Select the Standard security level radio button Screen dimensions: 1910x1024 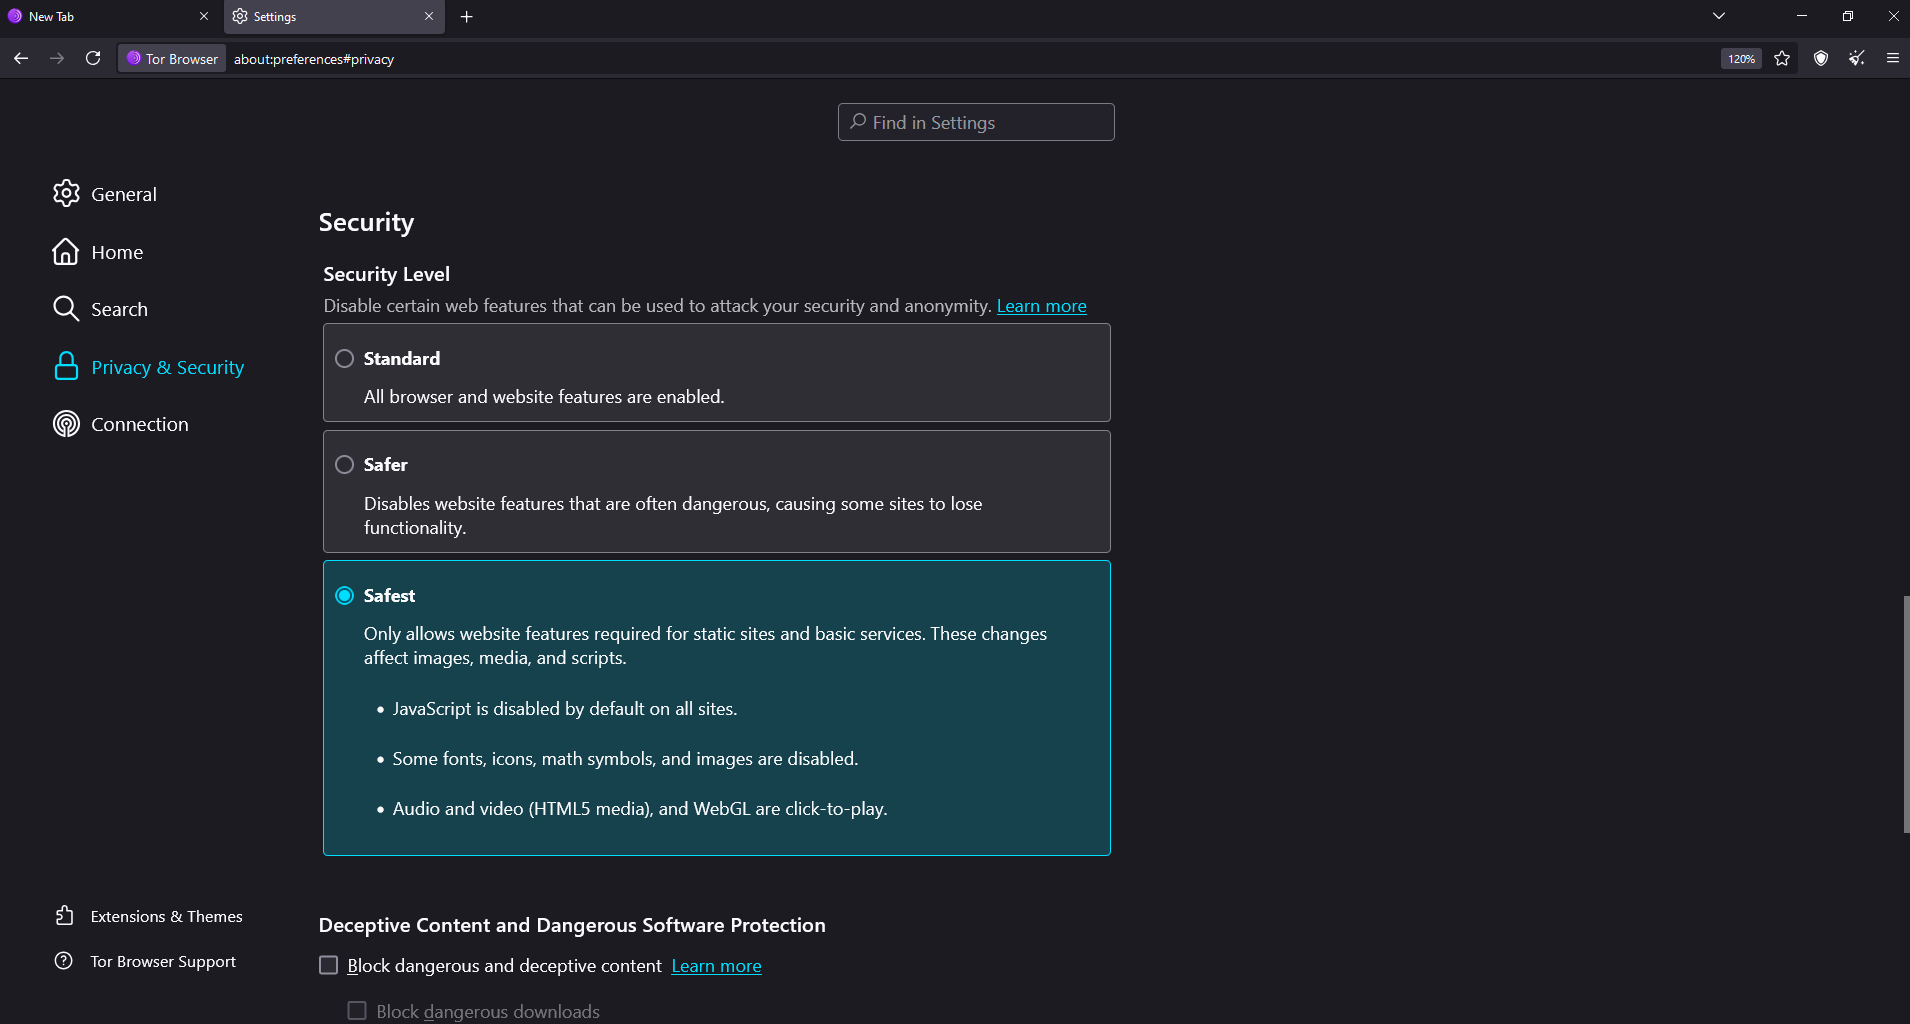tap(345, 359)
